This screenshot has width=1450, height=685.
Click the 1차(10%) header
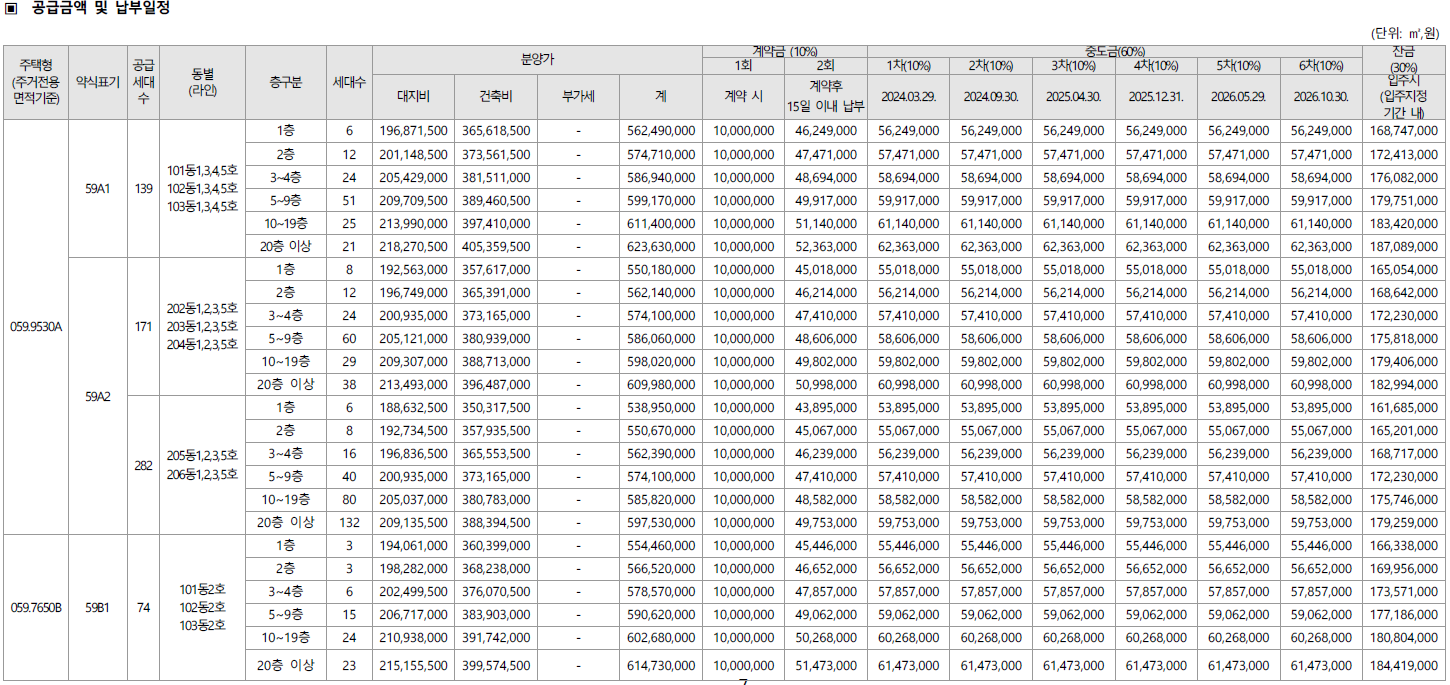click(x=908, y=66)
